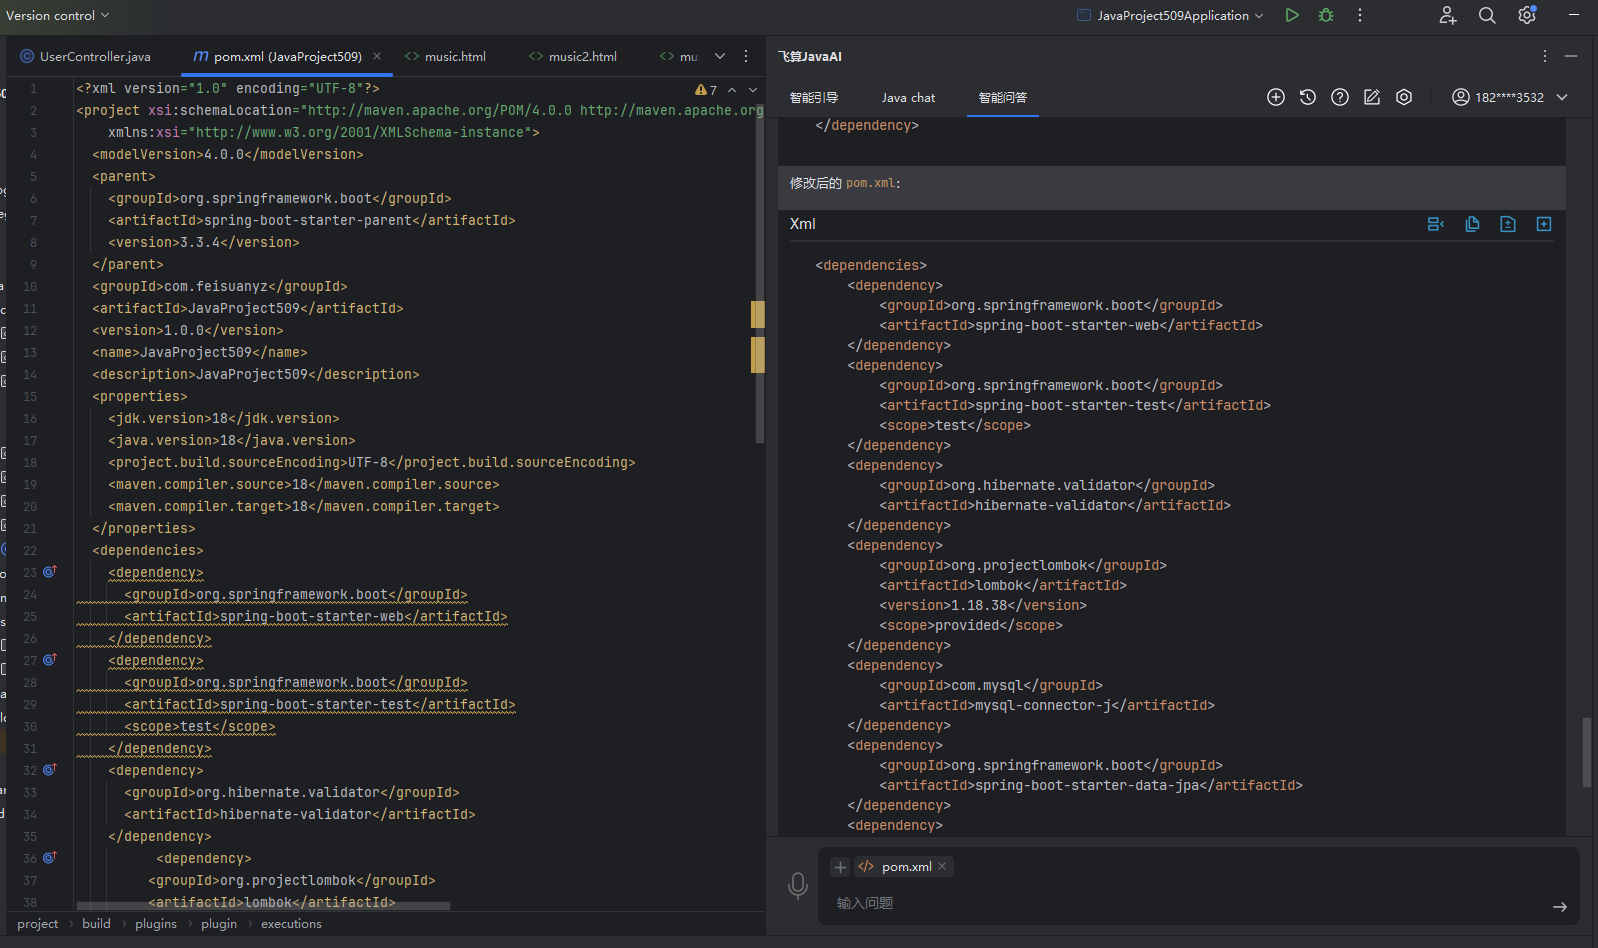Start a new chat with plus circle icon
Screen dimensions: 1598x948
[x=1276, y=97]
